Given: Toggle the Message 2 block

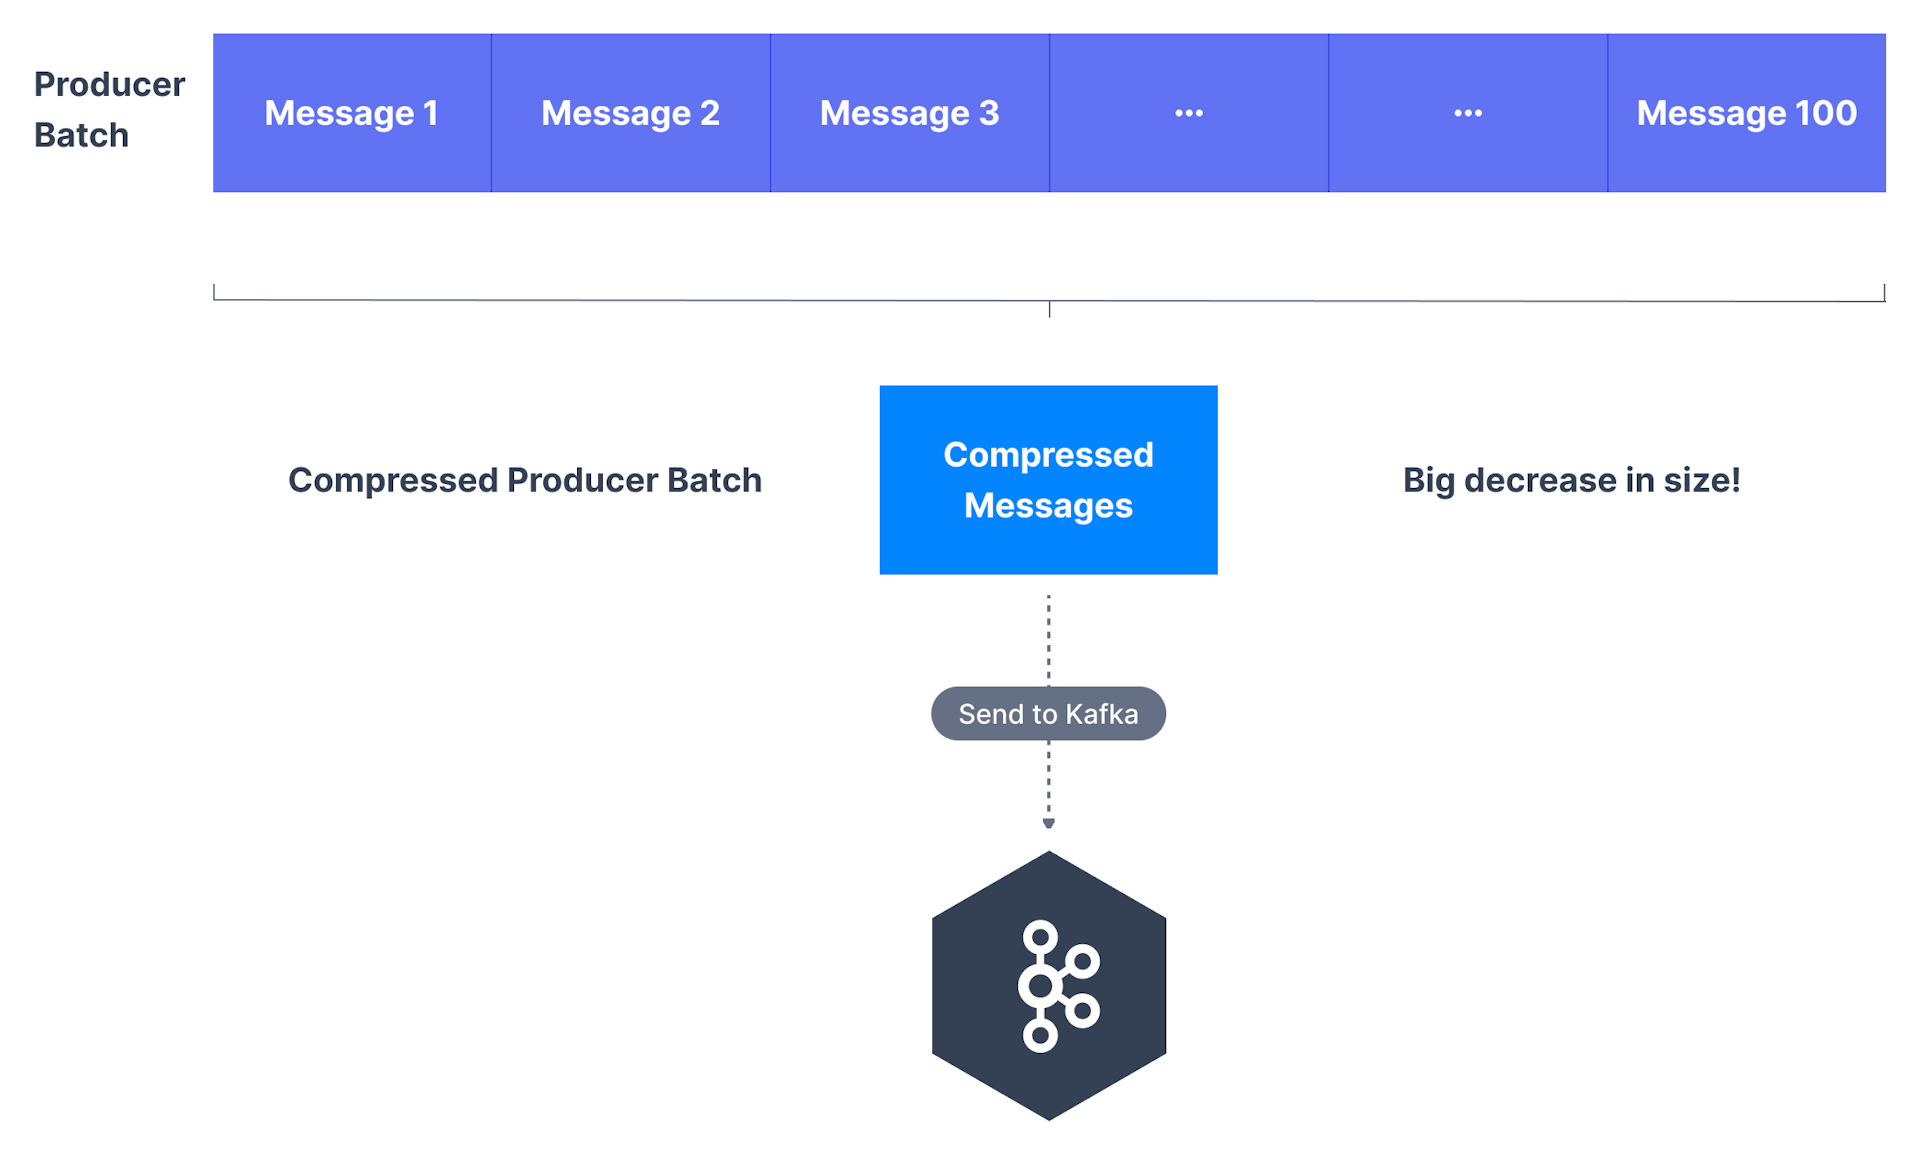Looking at the screenshot, I should coord(630,112).
